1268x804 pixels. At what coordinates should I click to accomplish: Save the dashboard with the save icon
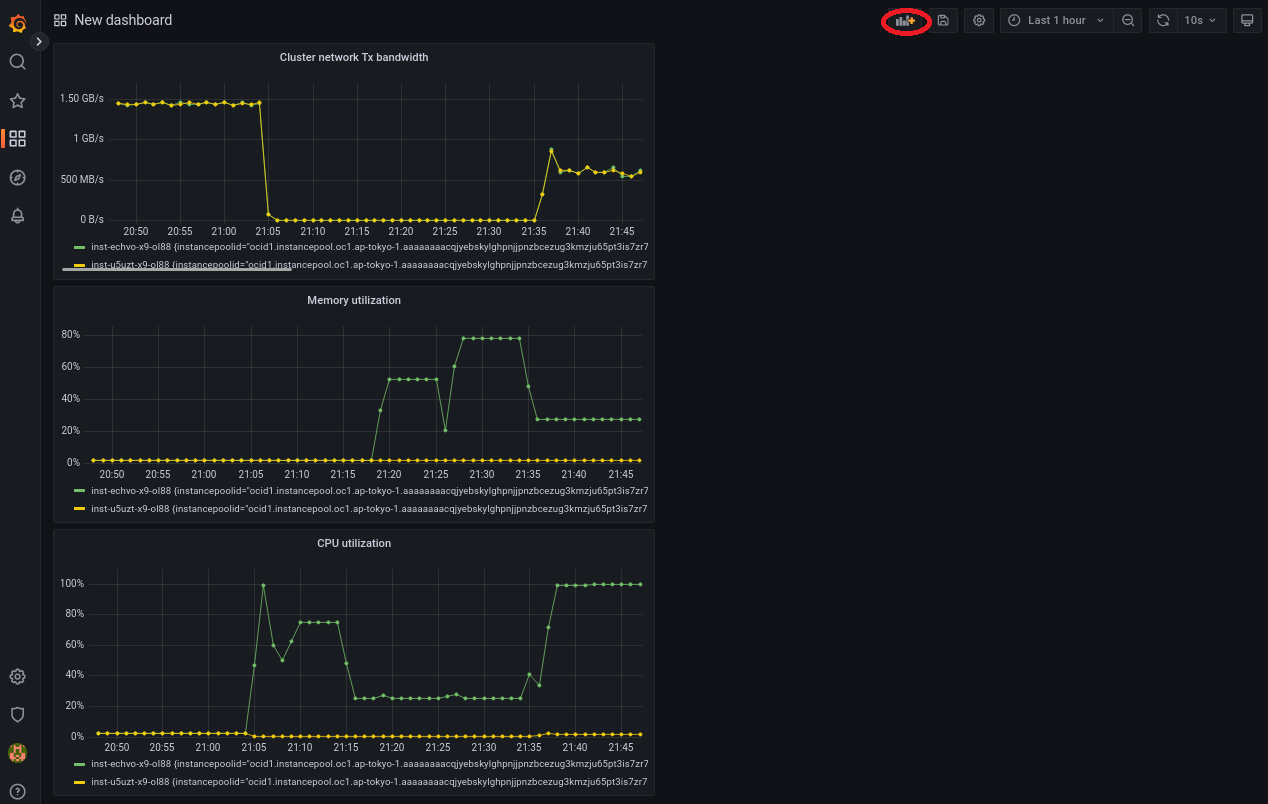943,21
